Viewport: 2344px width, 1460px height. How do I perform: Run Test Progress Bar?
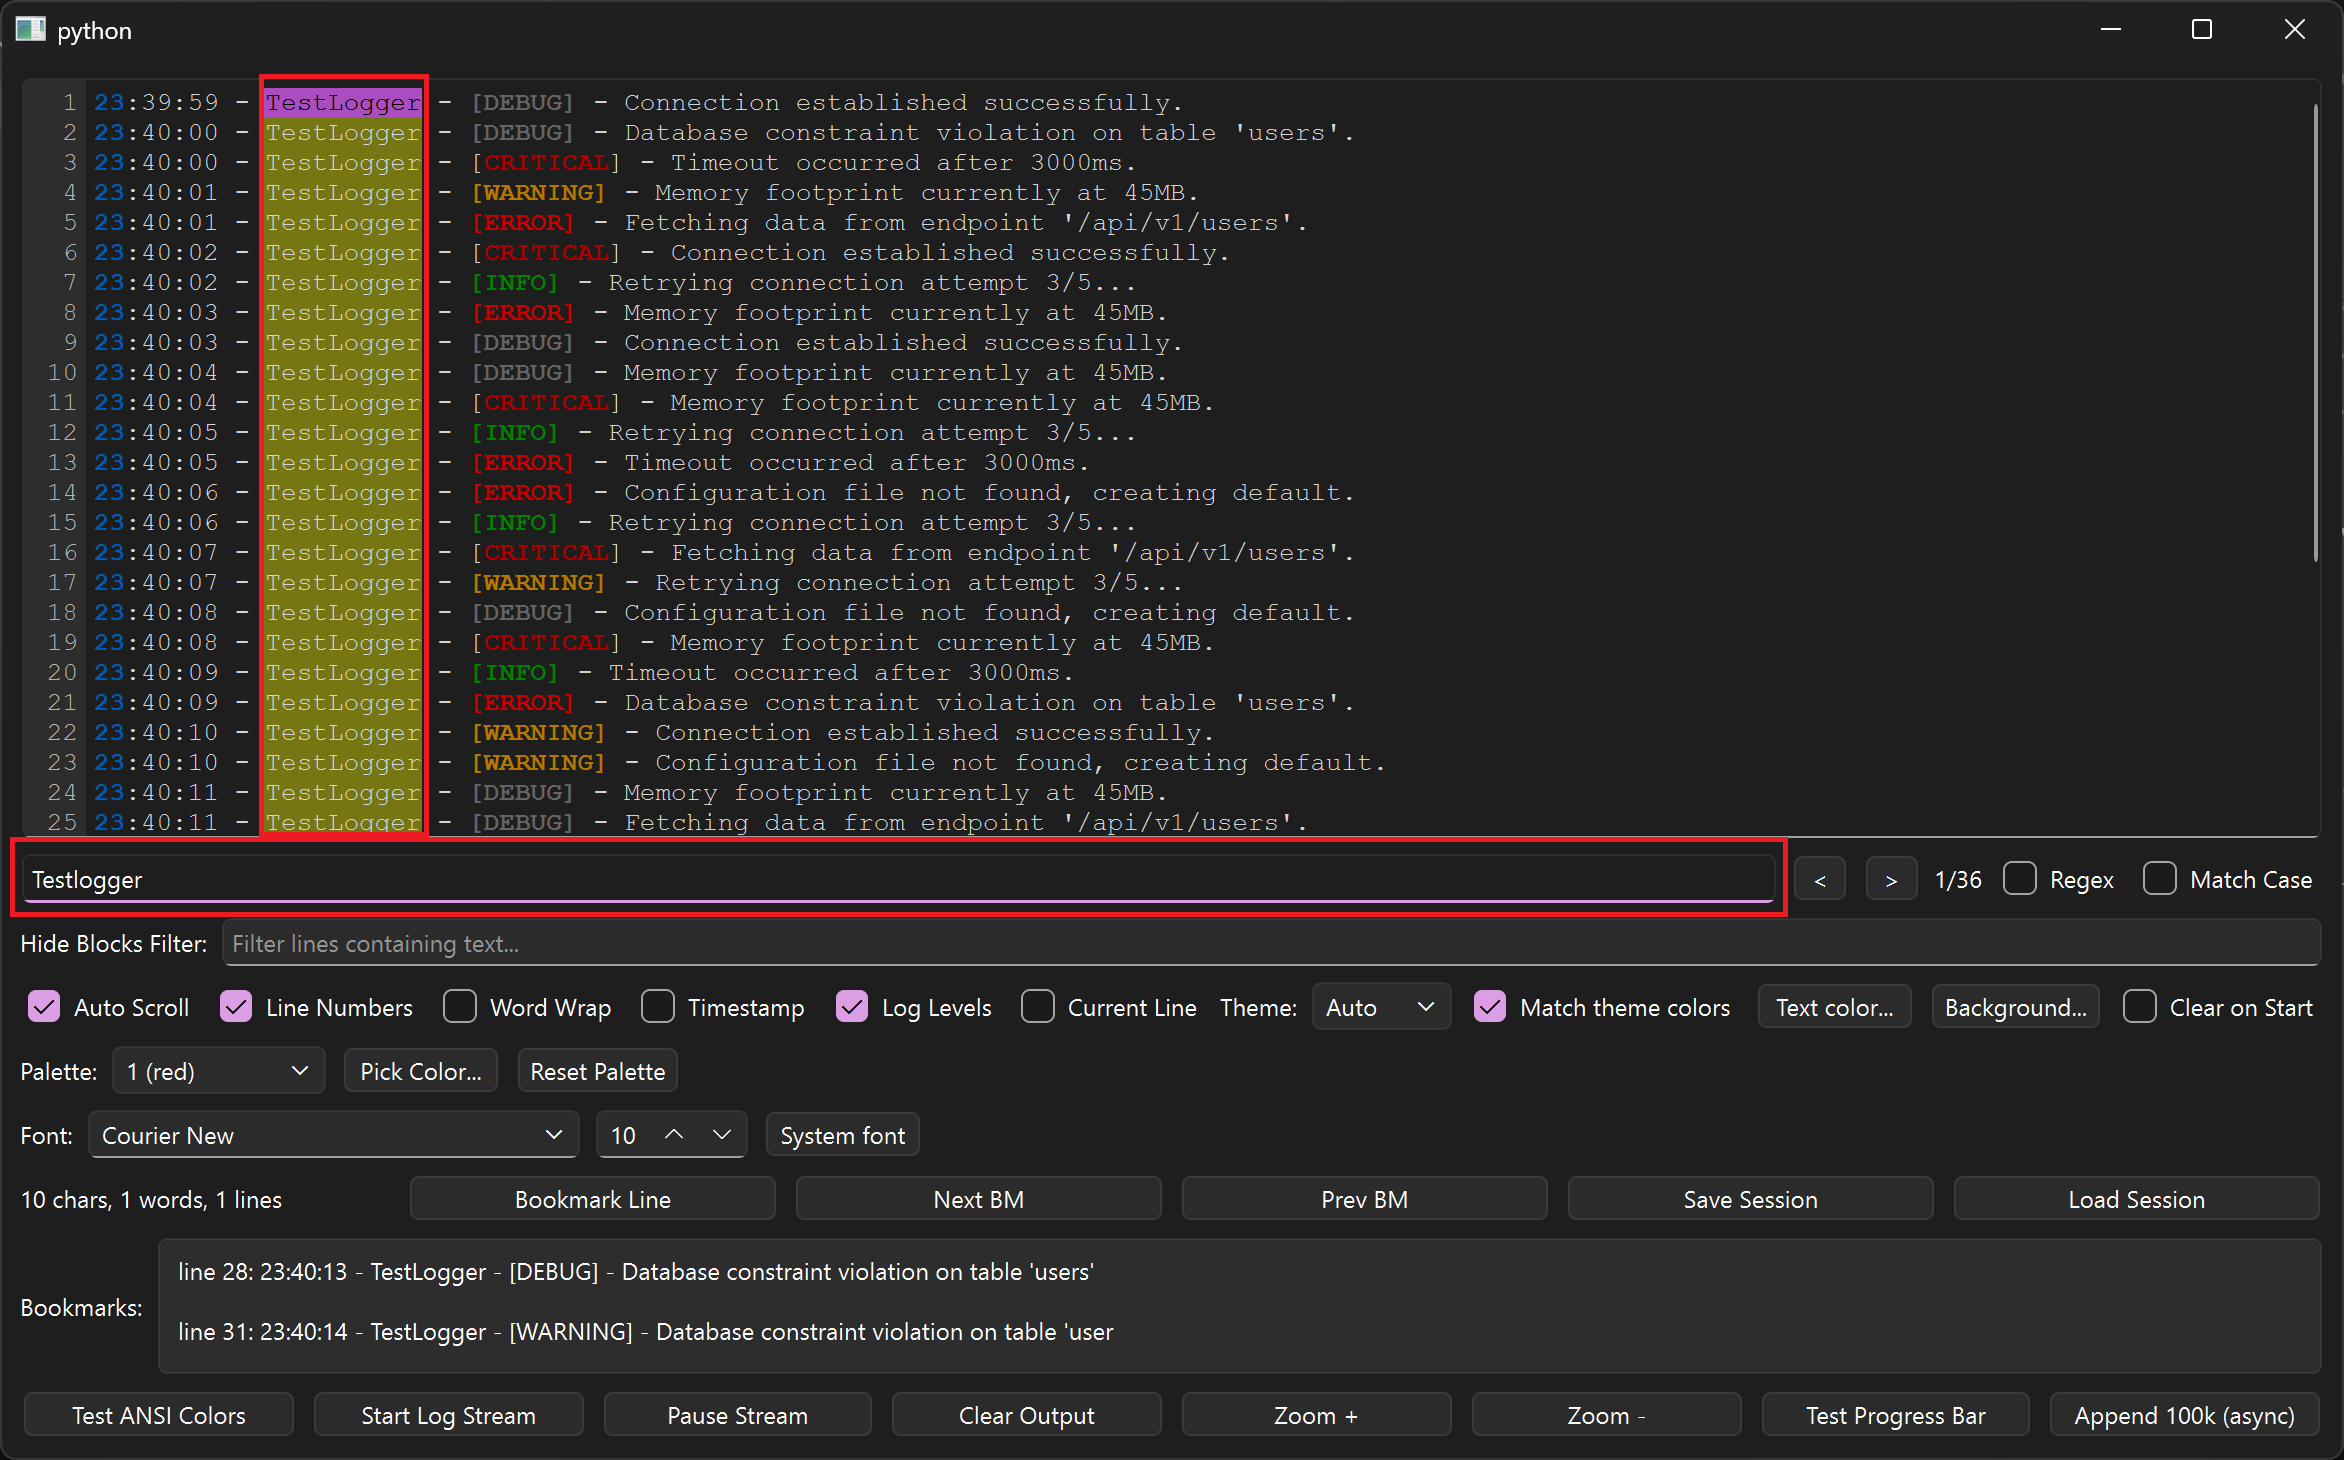(x=1895, y=1415)
